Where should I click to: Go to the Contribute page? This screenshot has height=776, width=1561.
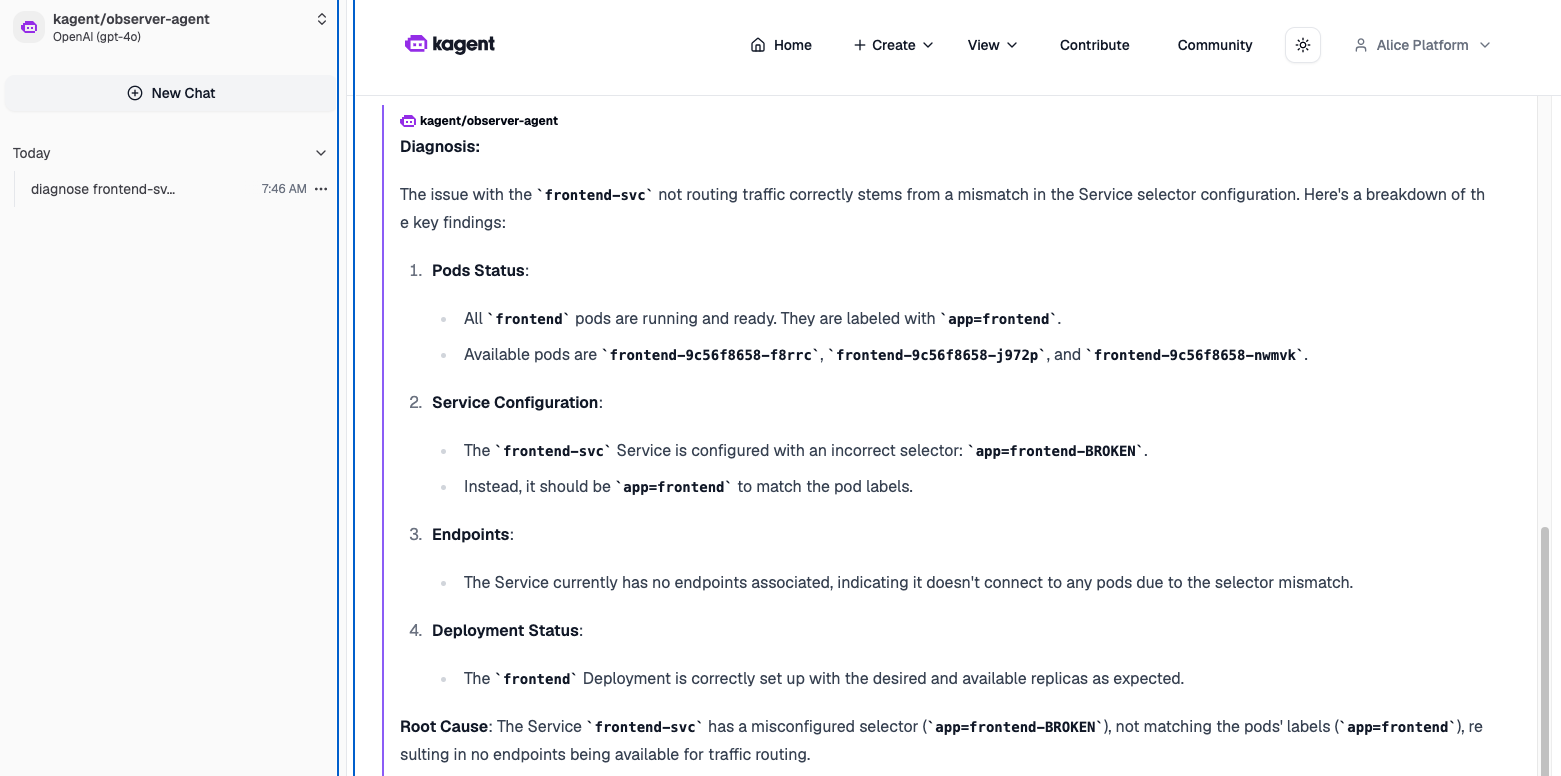[1094, 45]
